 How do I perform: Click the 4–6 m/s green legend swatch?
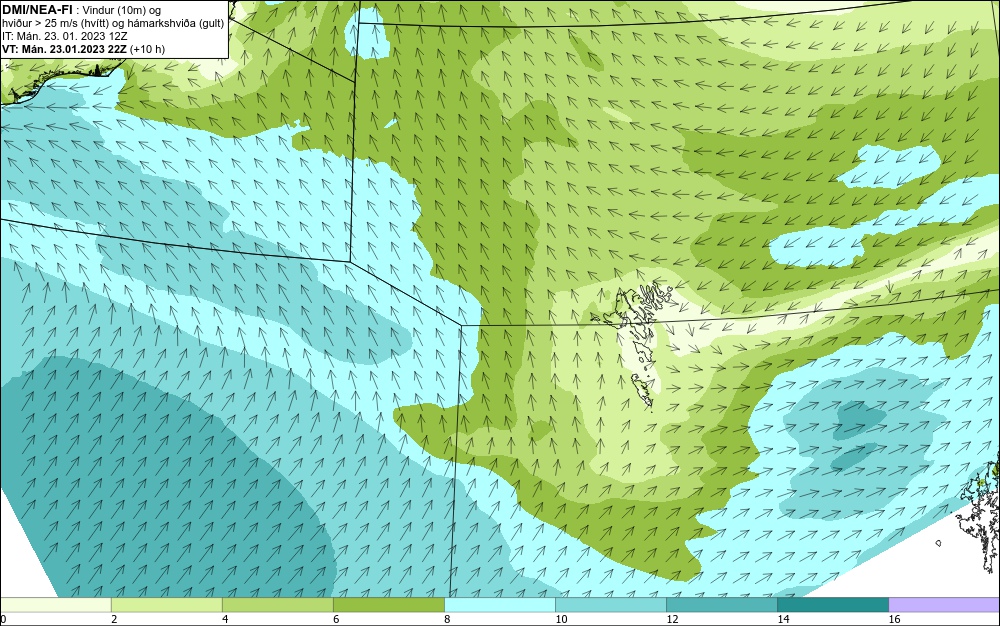277,604
